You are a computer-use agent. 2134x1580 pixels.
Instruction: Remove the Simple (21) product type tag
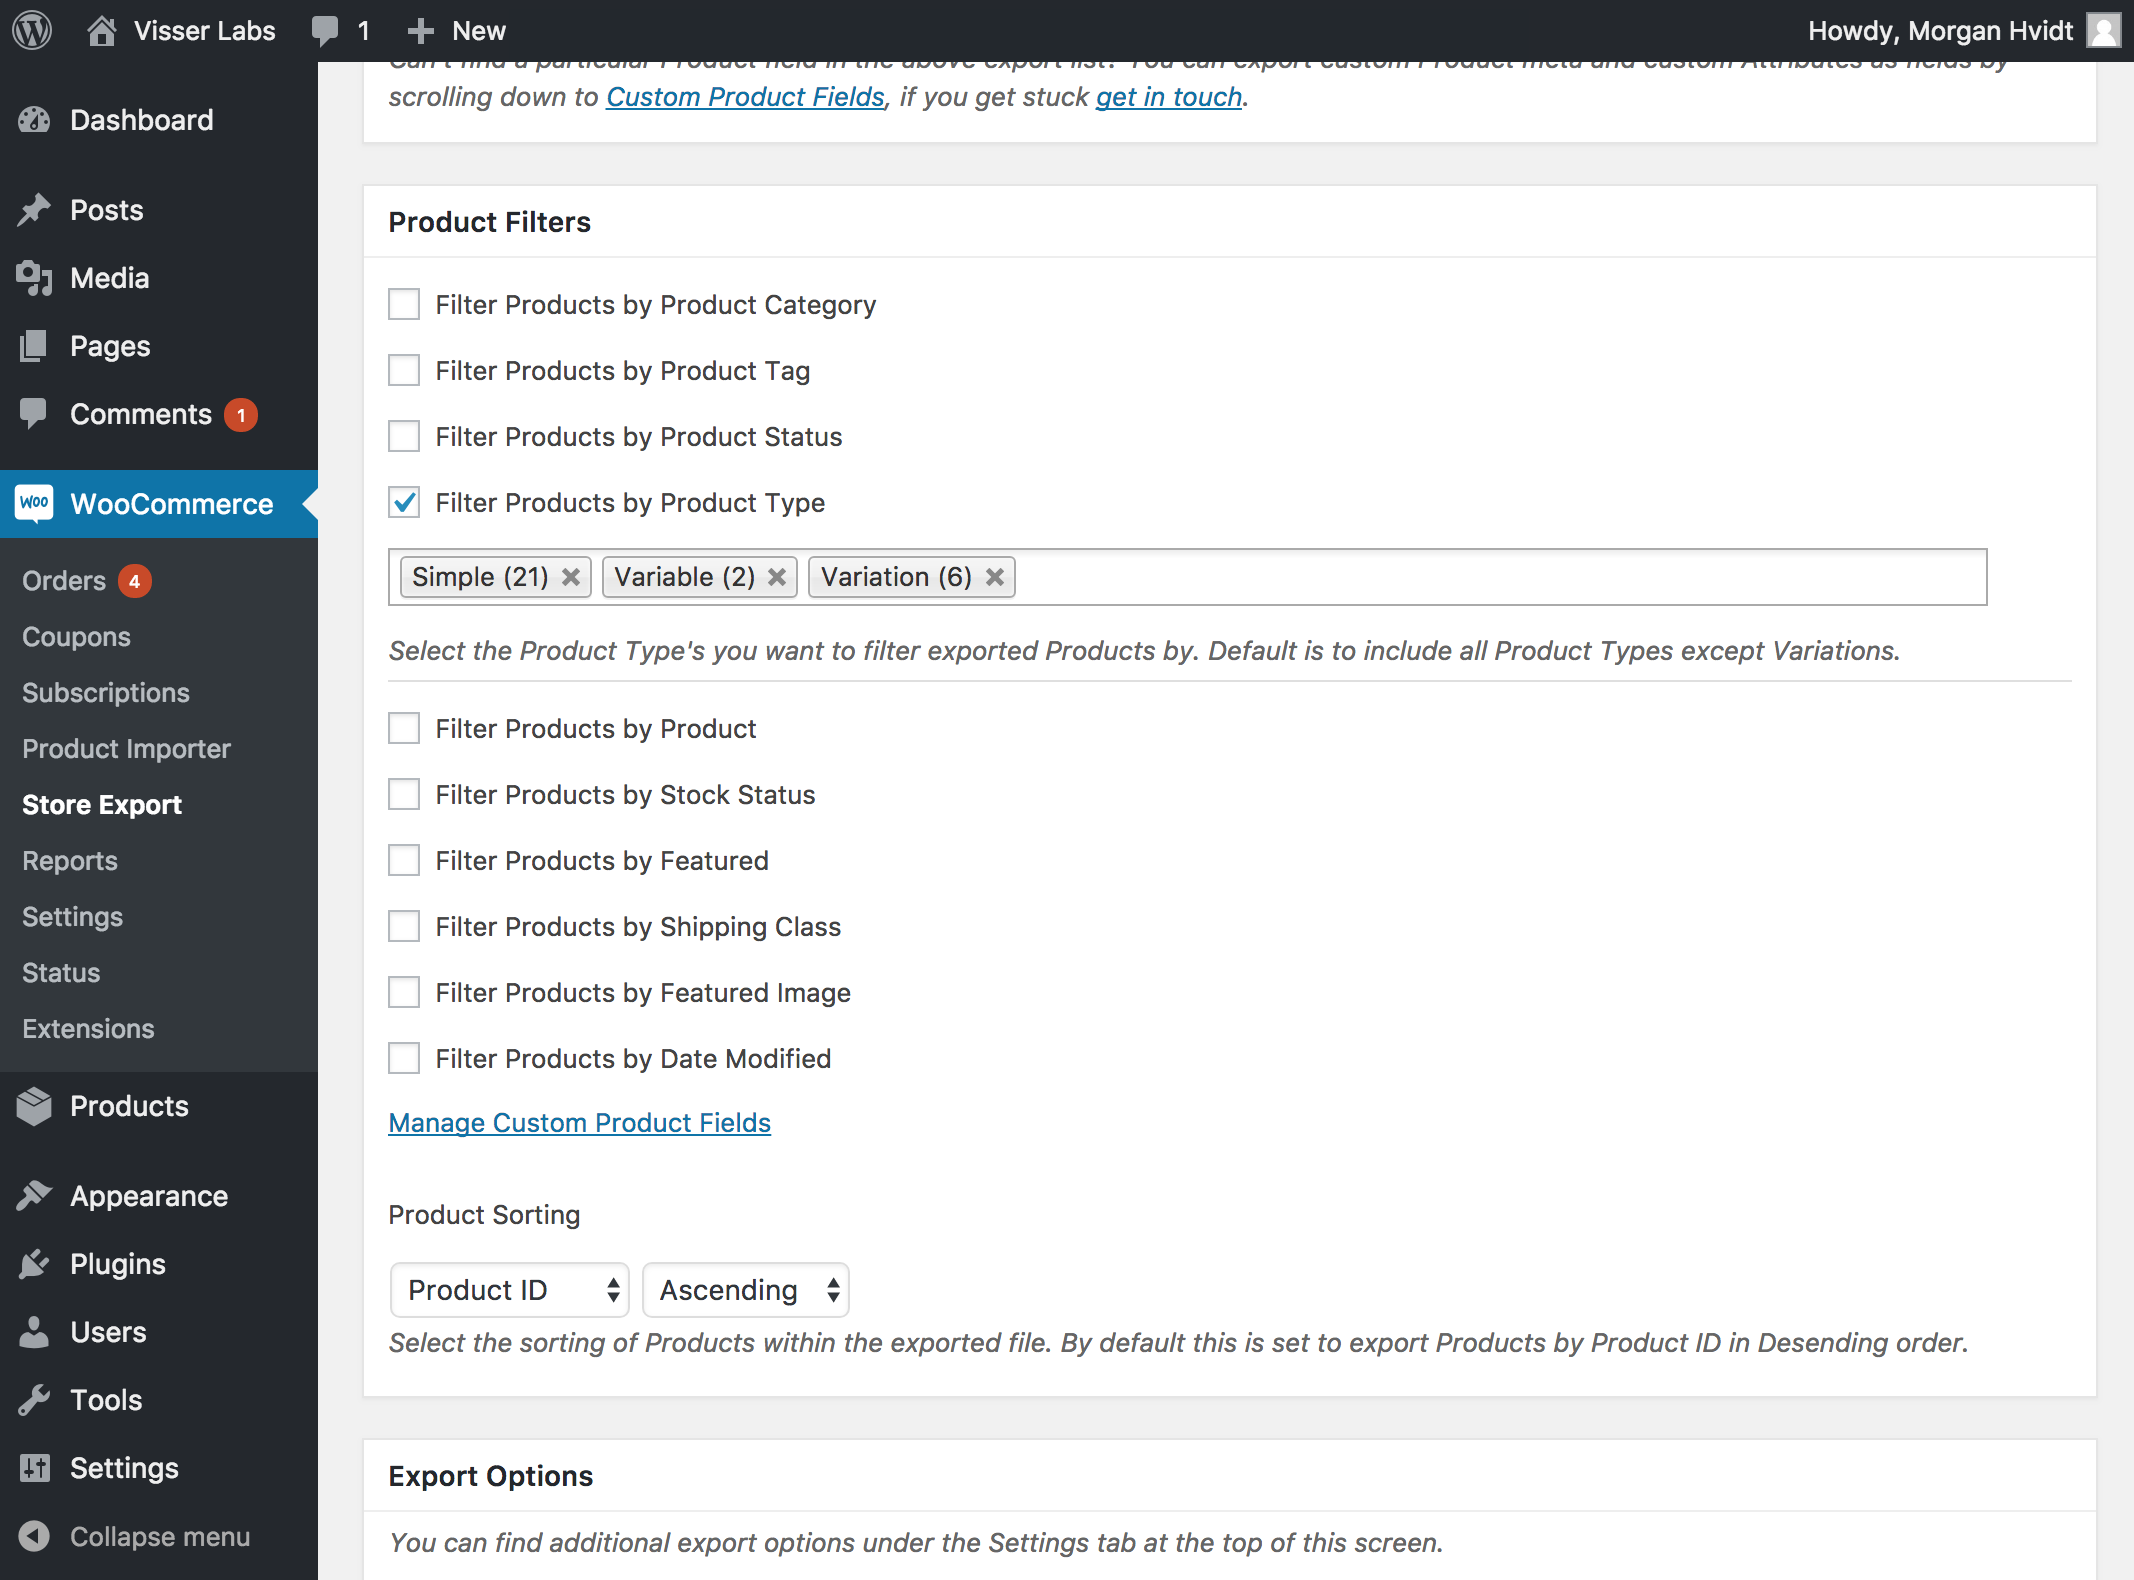pyautogui.click(x=571, y=577)
